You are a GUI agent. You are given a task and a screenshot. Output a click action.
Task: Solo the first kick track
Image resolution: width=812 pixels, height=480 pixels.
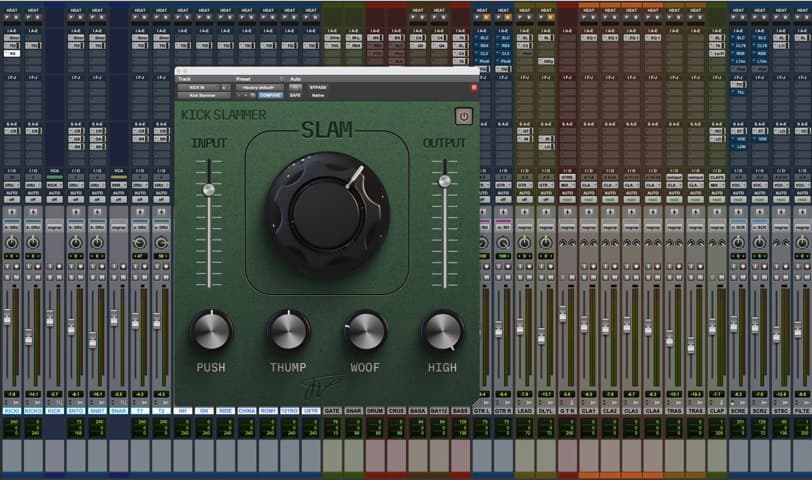click(7, 277)
